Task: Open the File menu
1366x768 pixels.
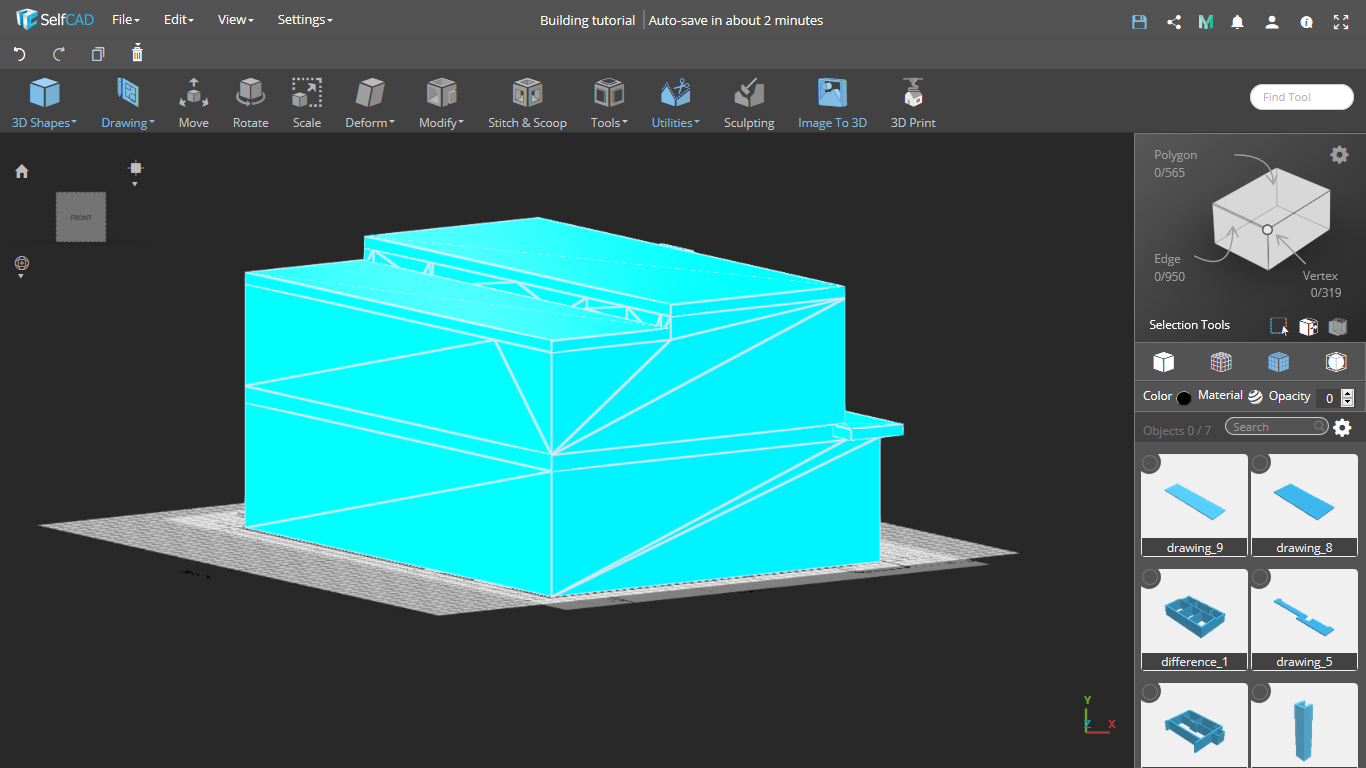Action: coord(125,20)
